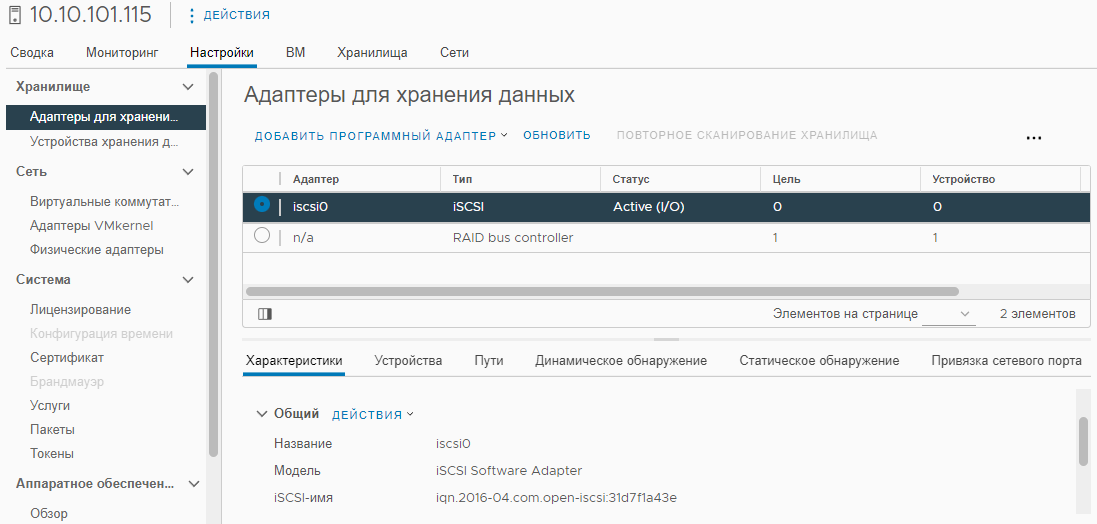Open Виртуальные коммутаторы in sidebar
The image size is (1097, 524).
coord(104,202)
